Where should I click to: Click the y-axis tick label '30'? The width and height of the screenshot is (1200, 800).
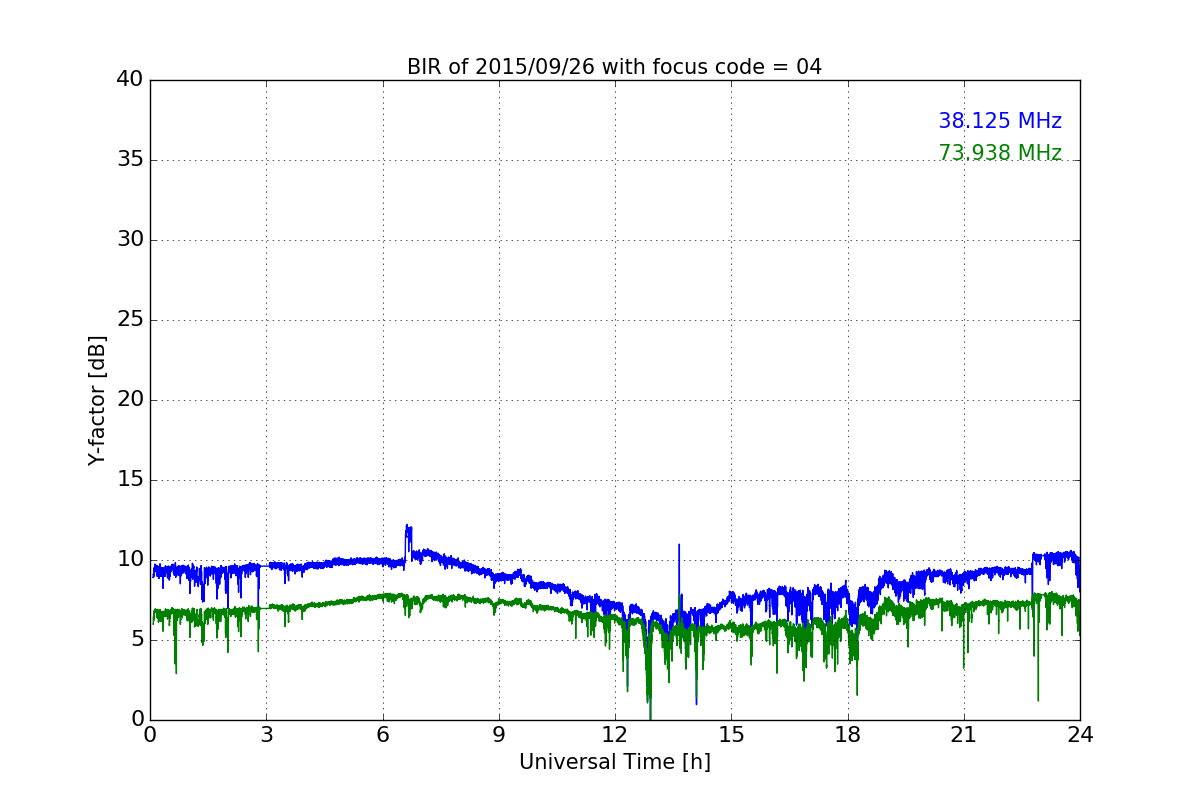pos(130,240)
